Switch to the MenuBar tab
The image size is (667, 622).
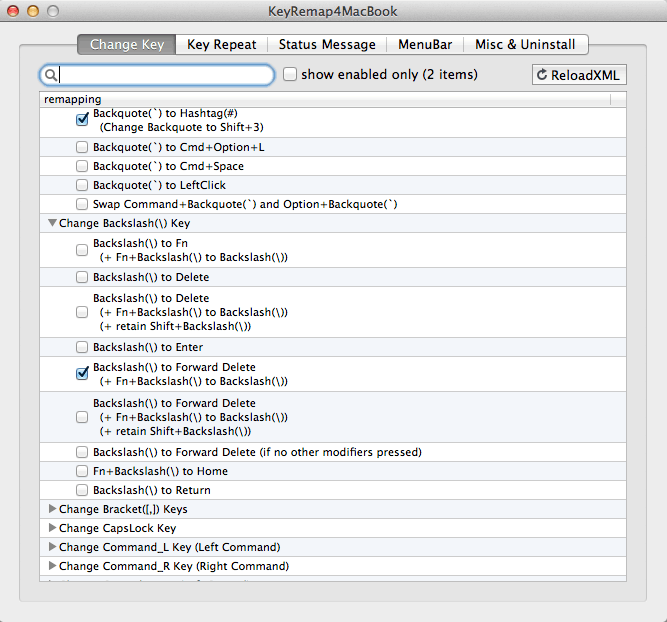pos(425,44)
